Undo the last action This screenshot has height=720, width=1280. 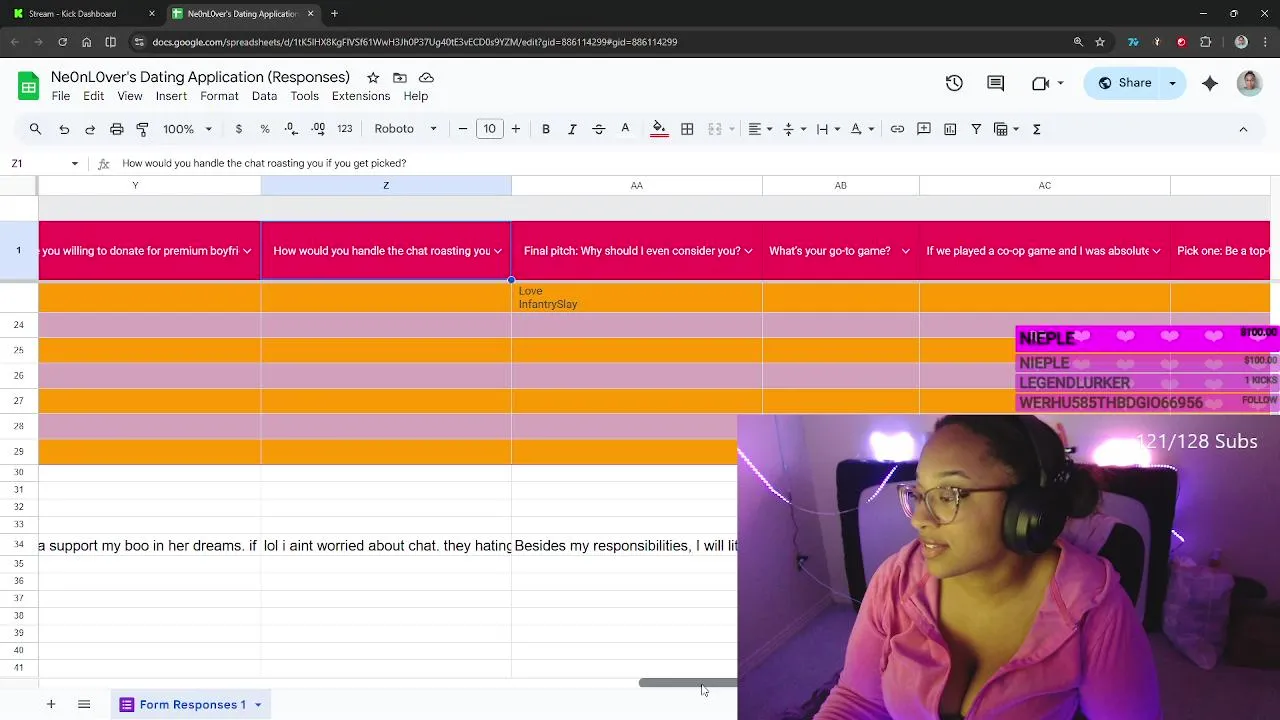pos(64,129)
